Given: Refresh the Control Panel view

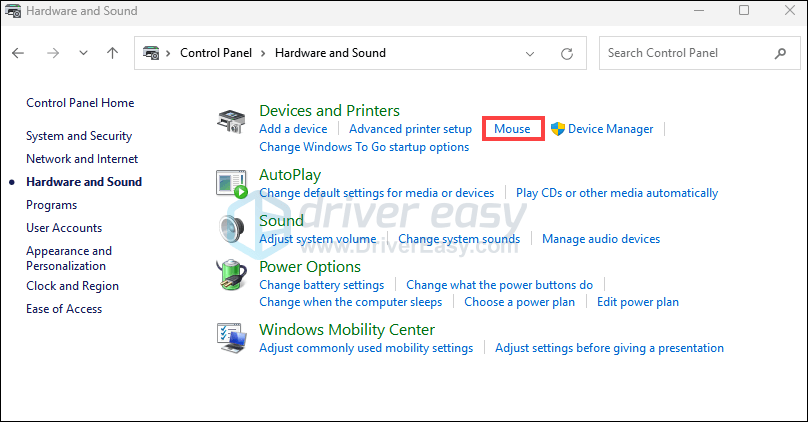Looking at the screenshot, I should click(x=567, y=53).
